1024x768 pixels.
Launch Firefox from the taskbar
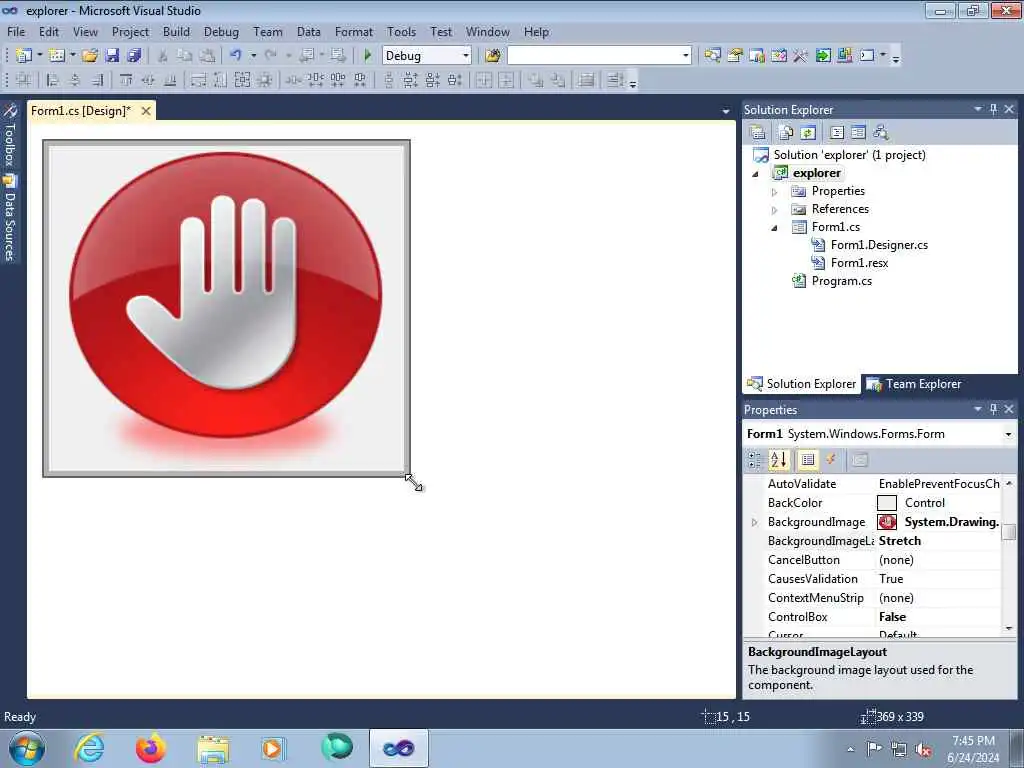pyautogui.click(x=150, y=749)
